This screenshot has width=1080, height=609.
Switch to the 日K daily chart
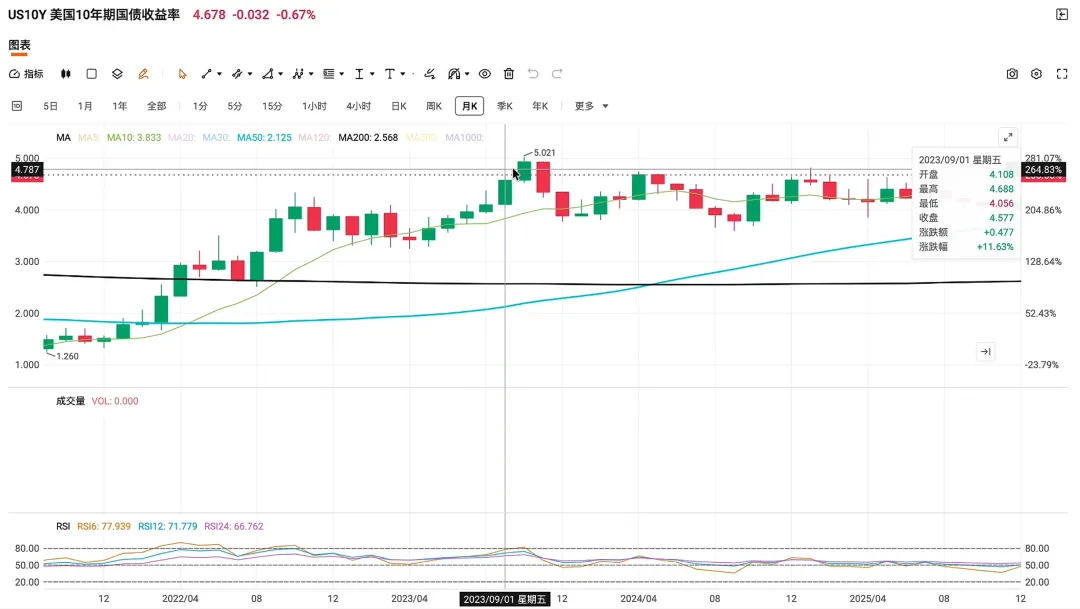tap(399, 106)
